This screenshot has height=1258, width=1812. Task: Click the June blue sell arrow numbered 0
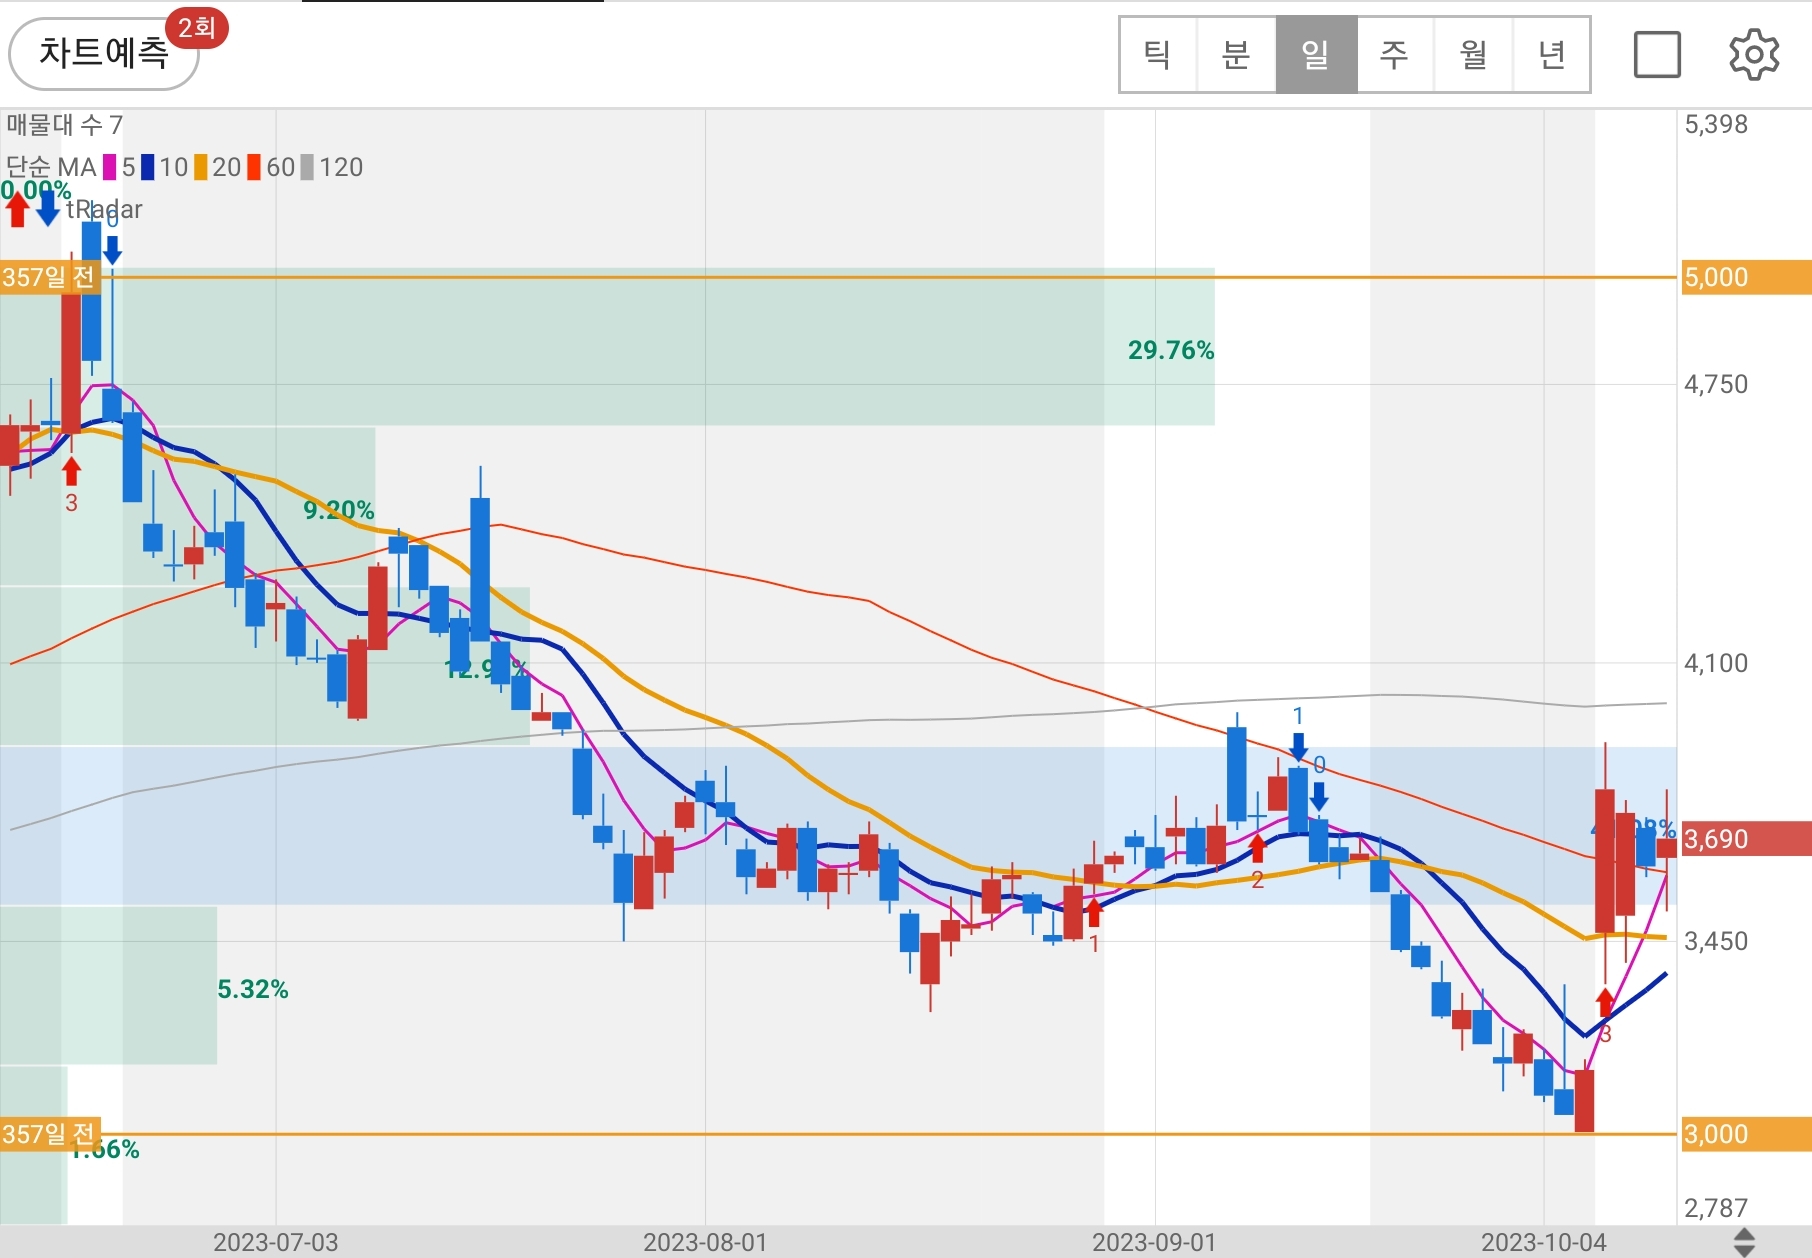tap(112, 250)
